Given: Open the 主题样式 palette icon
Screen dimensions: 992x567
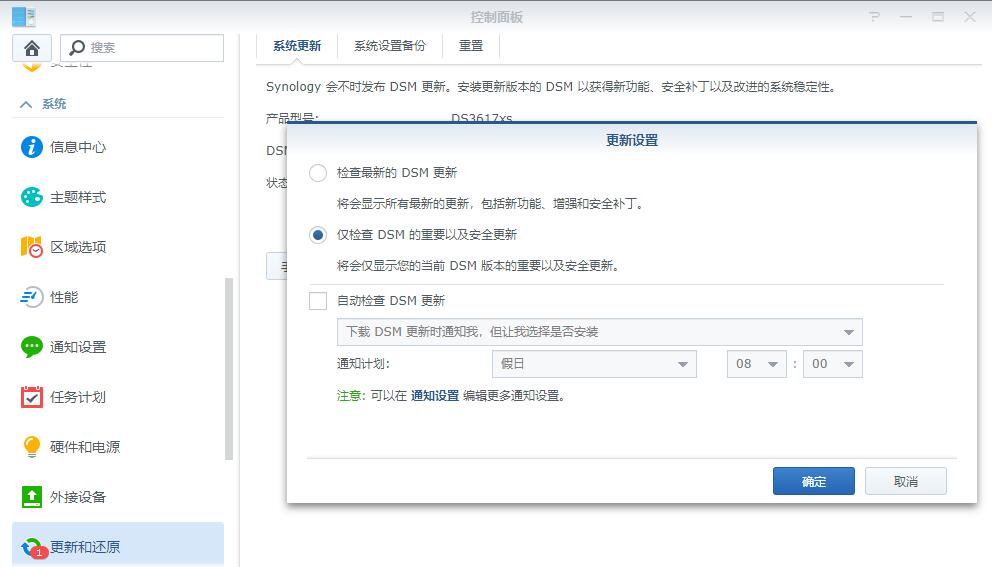Looking at the screenshot, I should 32,197.
